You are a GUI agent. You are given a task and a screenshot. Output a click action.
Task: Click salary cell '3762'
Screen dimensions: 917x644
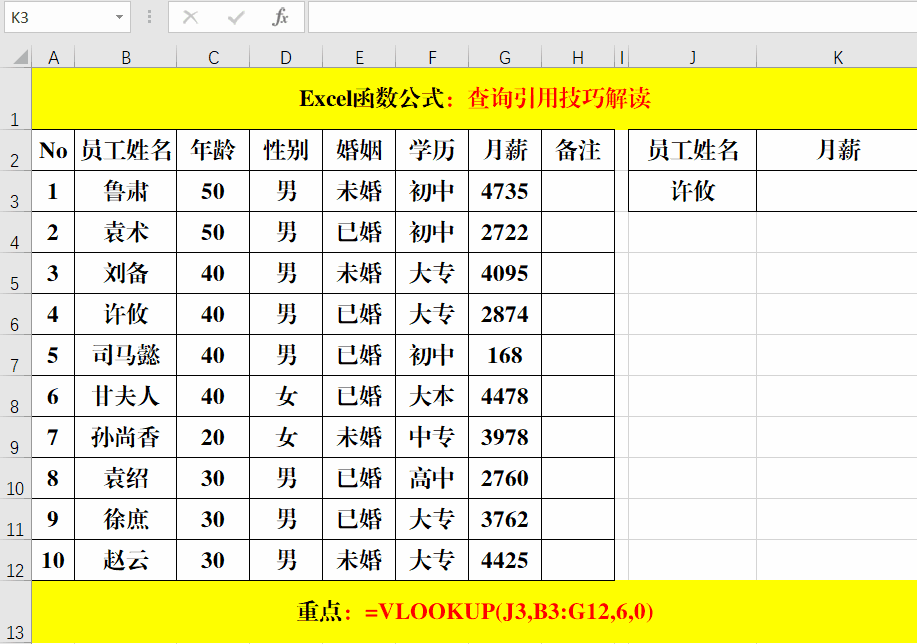click(x=505, y=519)
